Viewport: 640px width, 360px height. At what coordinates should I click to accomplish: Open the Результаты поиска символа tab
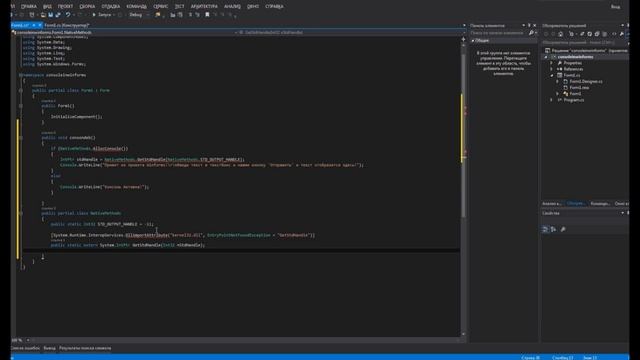[x=85, y=348]
